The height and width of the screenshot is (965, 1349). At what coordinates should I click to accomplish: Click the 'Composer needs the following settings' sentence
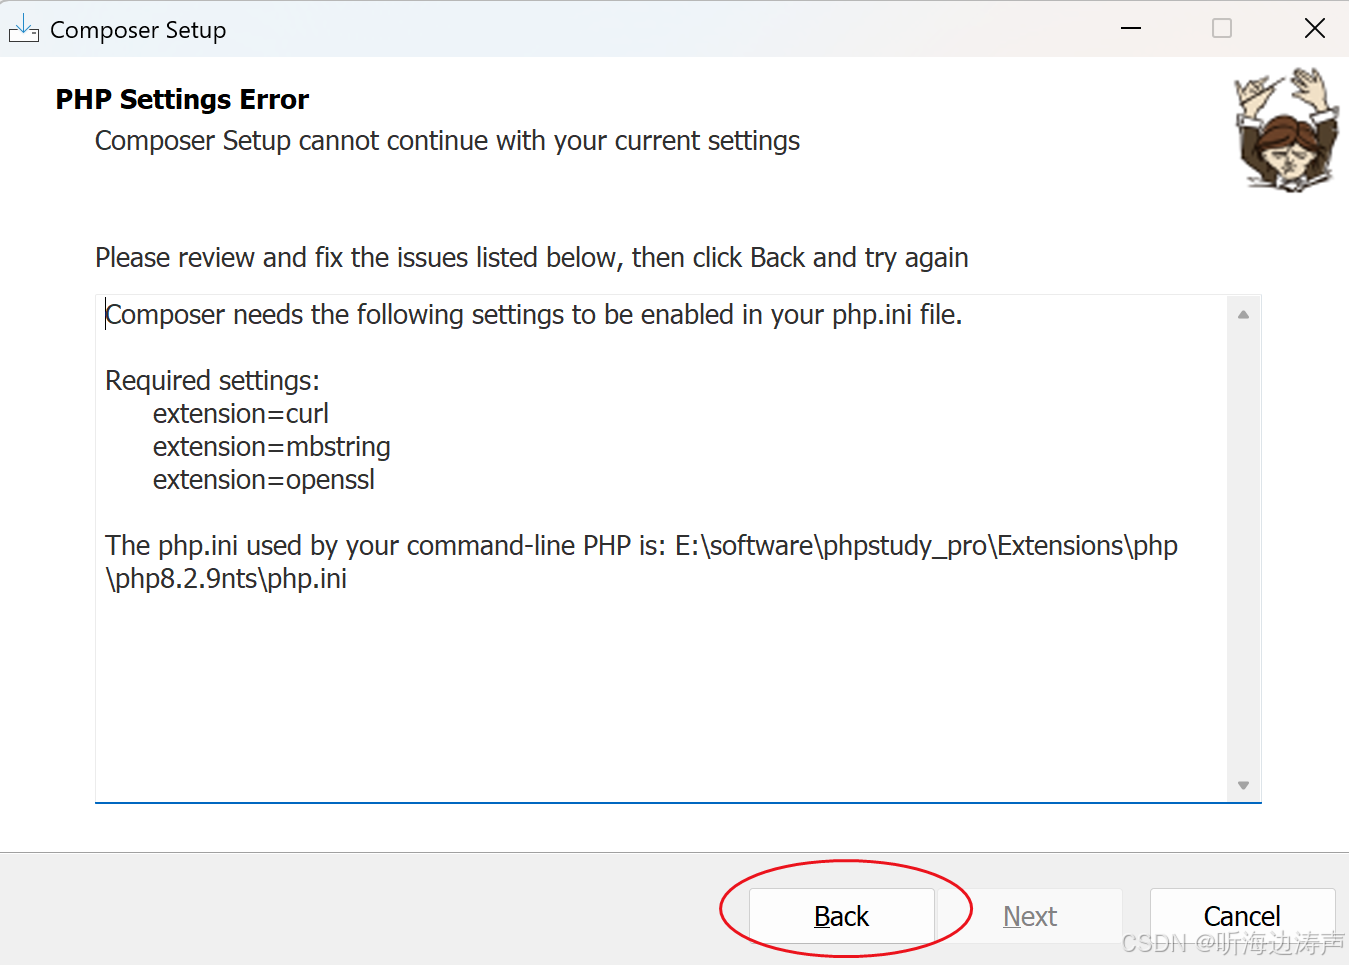point(534,315)
